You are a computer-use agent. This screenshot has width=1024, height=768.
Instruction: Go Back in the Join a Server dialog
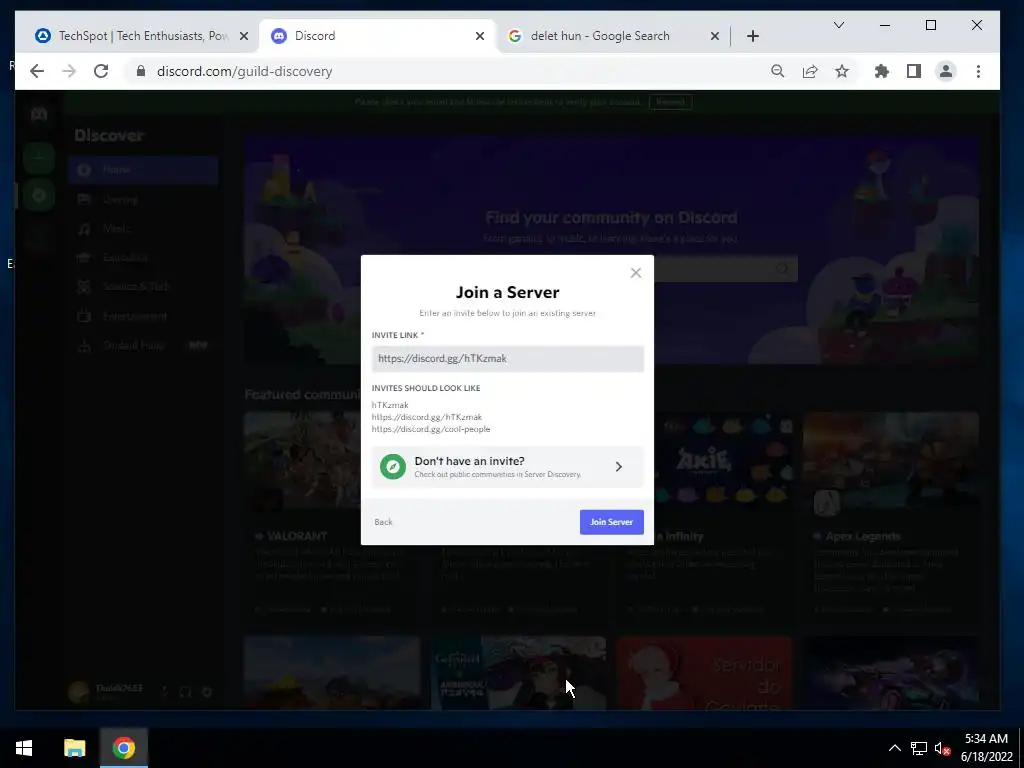click(x=383, y=522)
